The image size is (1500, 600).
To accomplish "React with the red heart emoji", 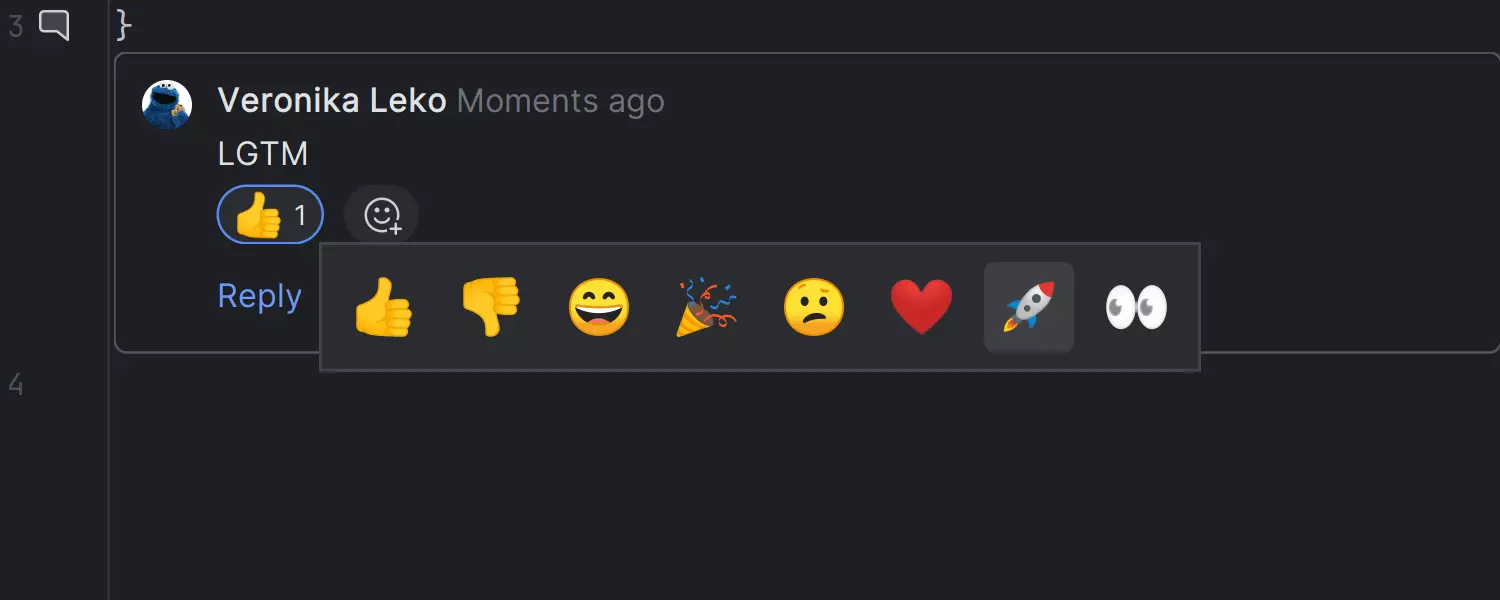I will pos(921,307).
